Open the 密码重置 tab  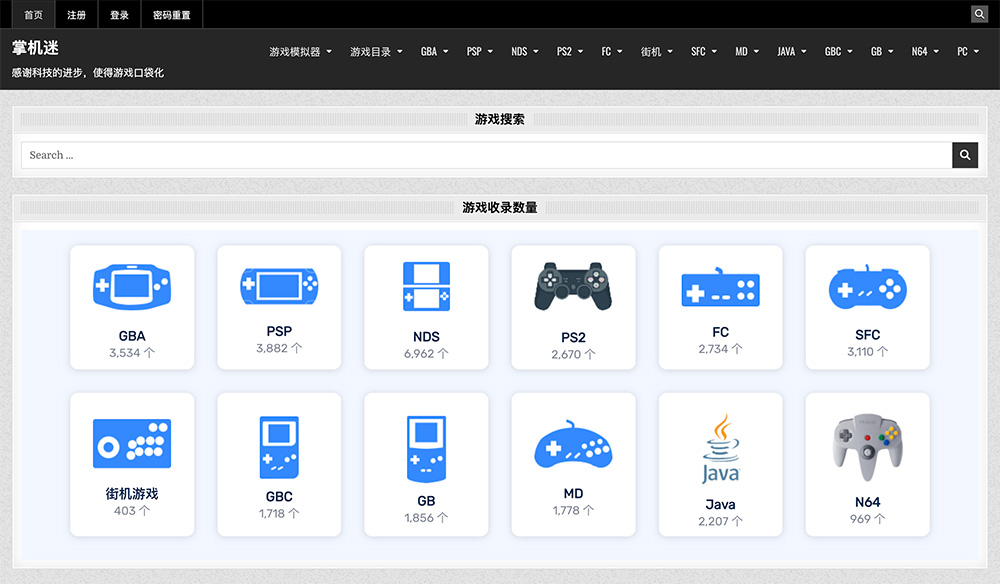click(172, 15)
